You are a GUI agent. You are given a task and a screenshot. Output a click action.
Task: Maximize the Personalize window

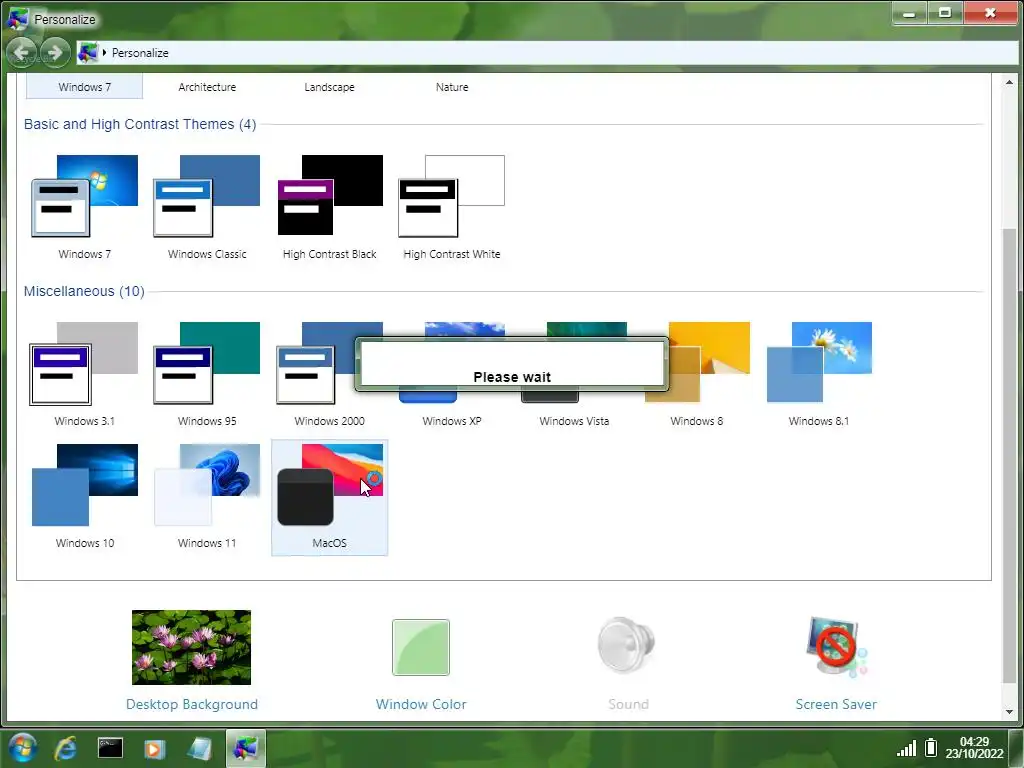(944, 13)
